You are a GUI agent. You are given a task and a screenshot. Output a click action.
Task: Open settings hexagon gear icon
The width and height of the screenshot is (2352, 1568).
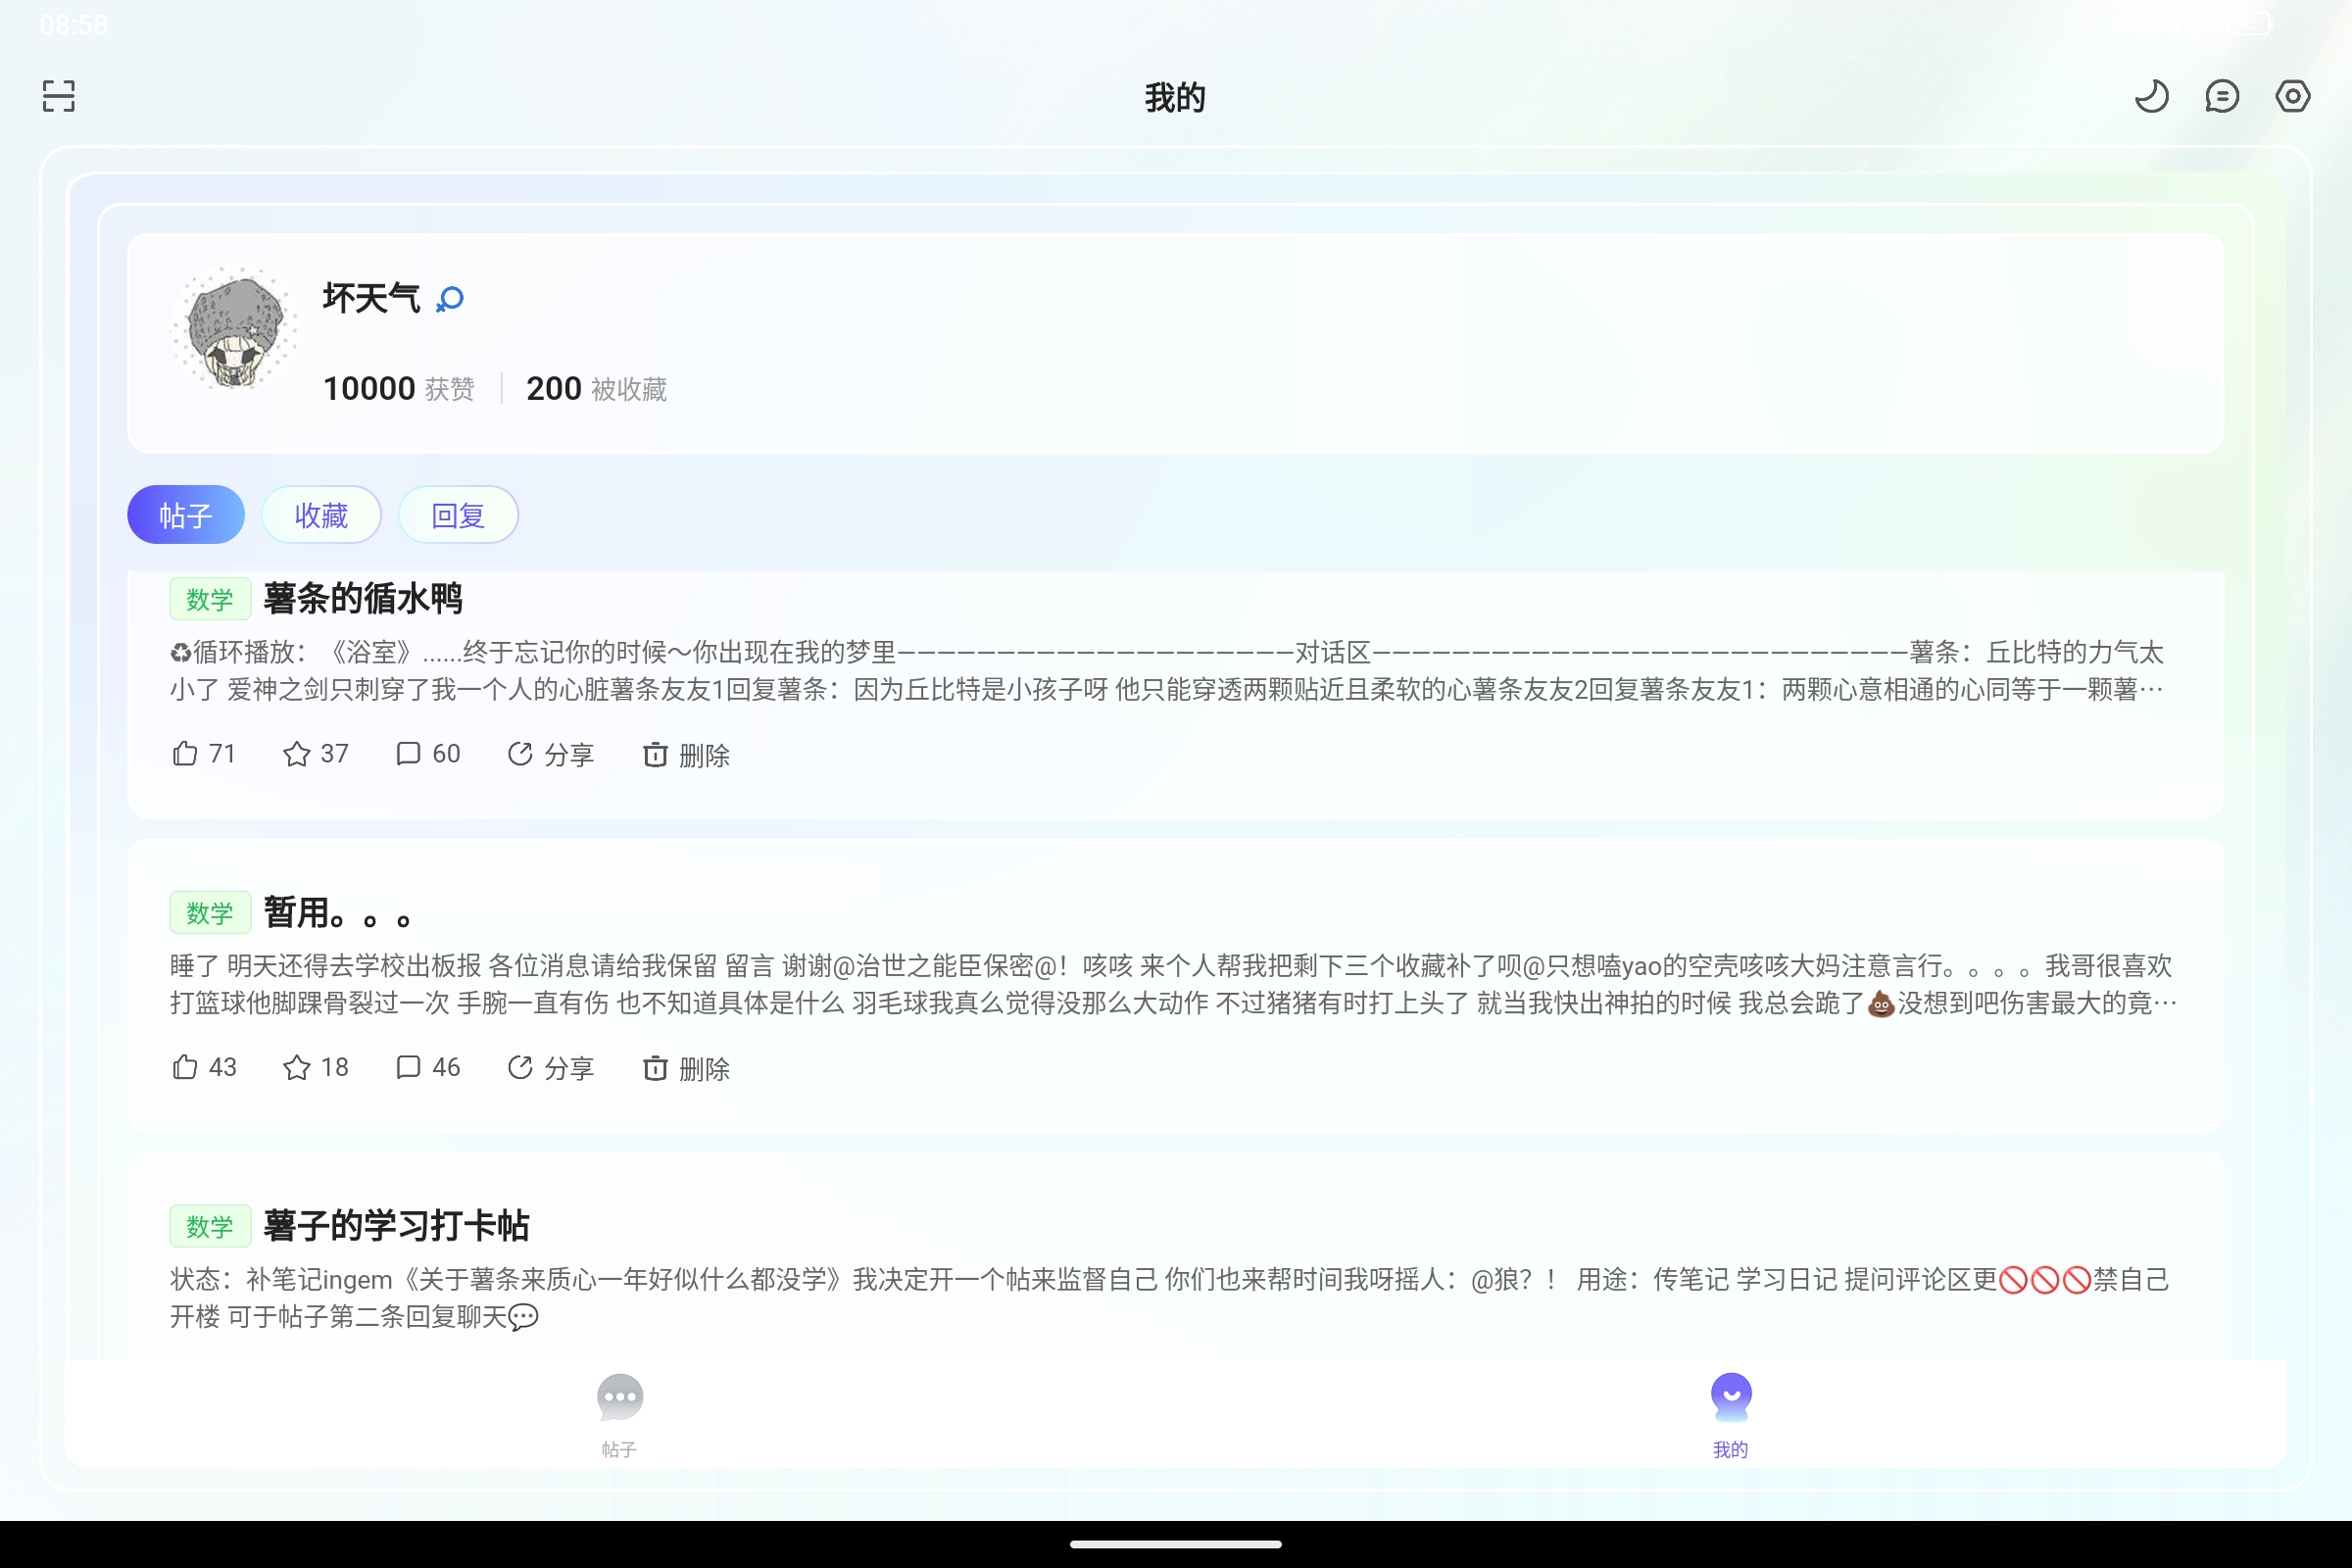coord(2293,96)
